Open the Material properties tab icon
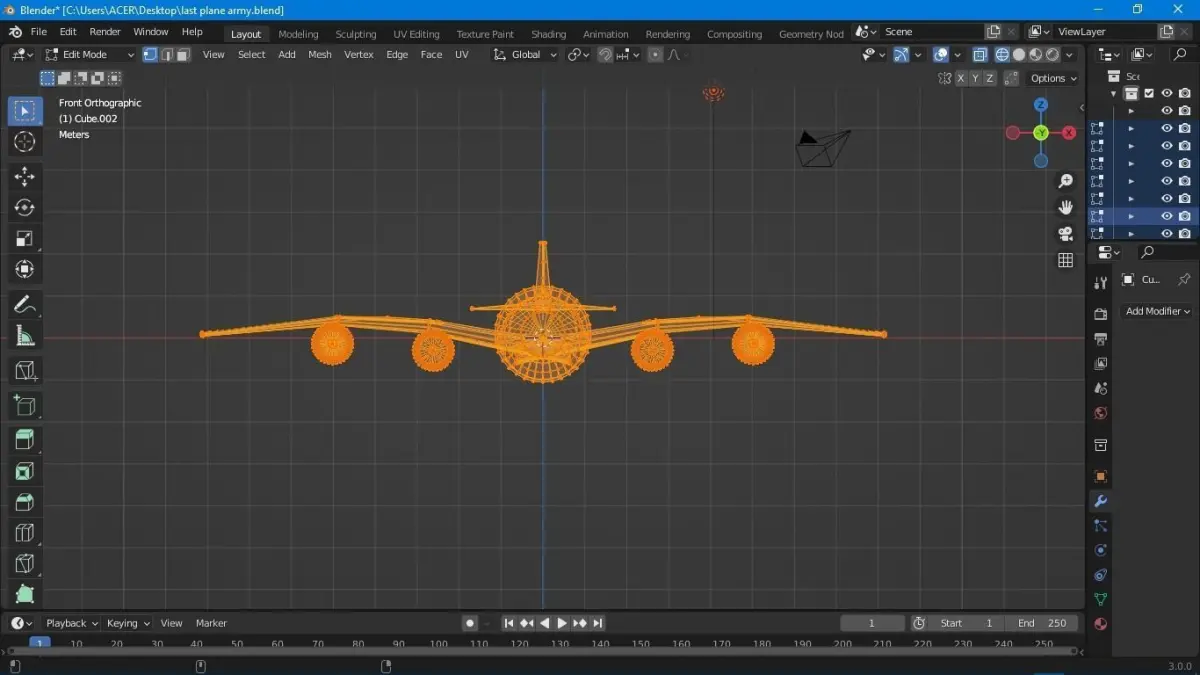The height and width of the screenshot is (675, 1200). click(x=1101, y=624)
